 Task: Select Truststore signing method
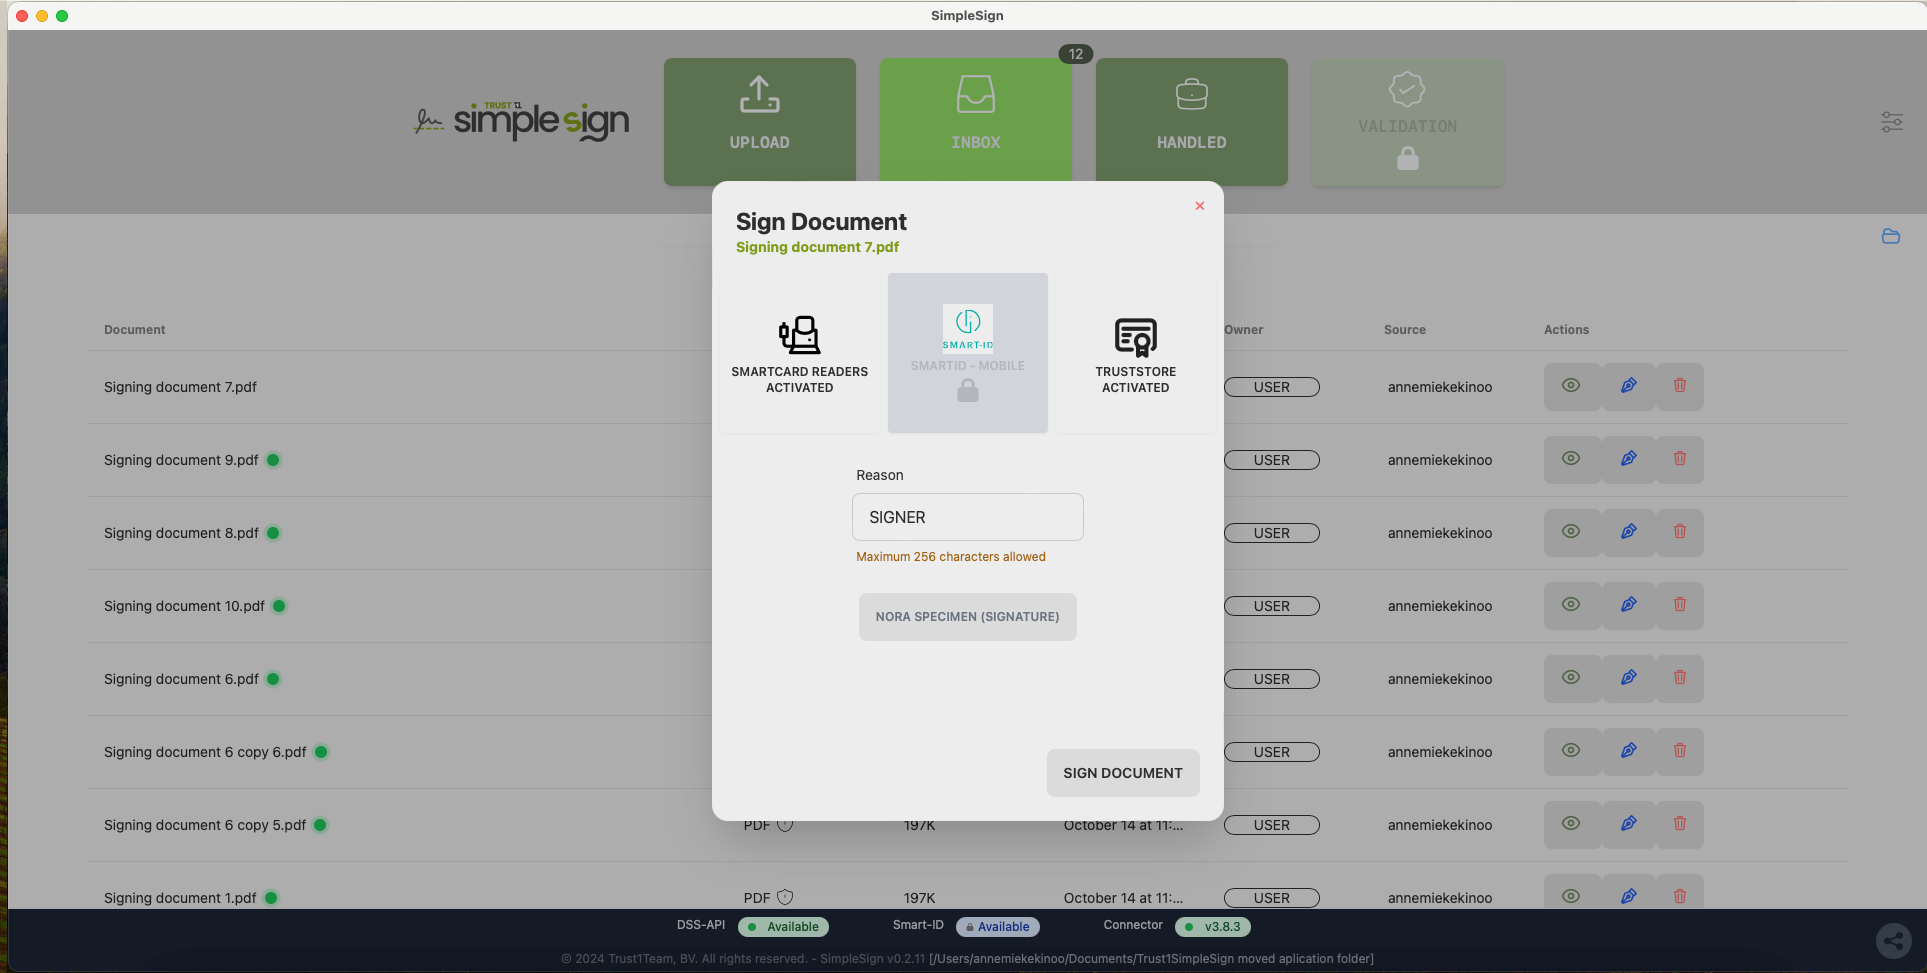coord(1135,354)
